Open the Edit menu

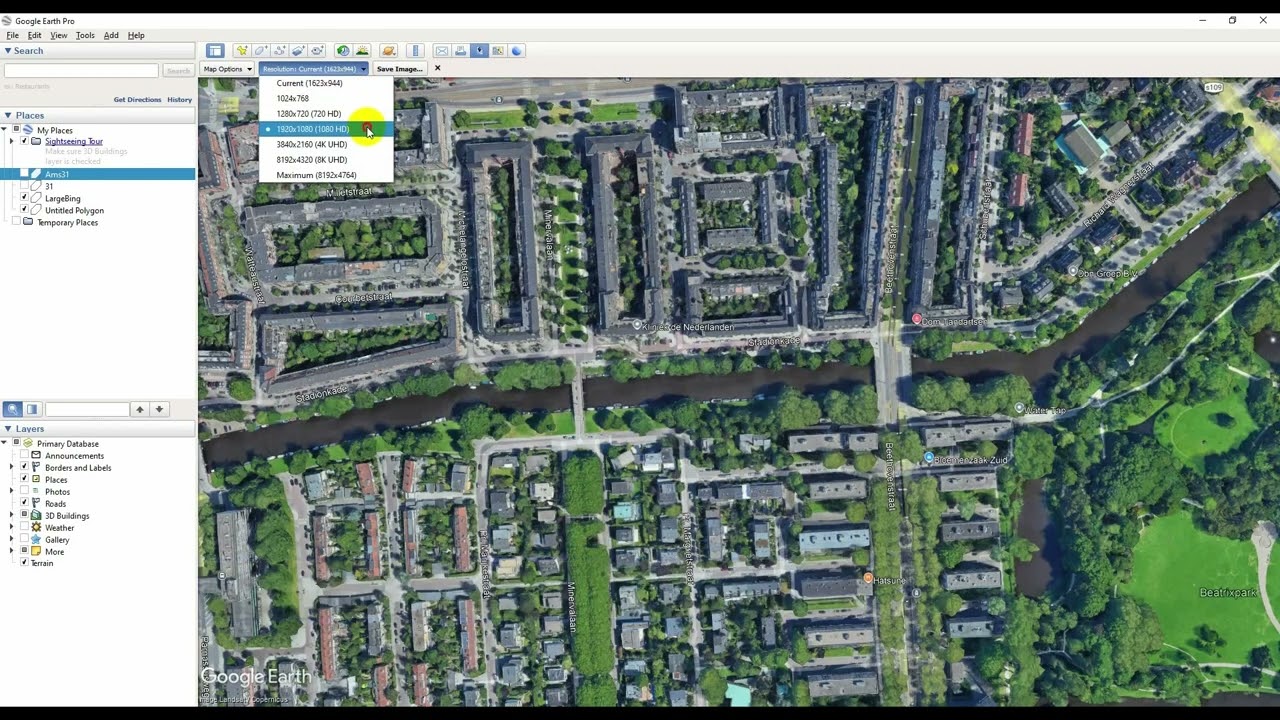[x=34, y=35]
